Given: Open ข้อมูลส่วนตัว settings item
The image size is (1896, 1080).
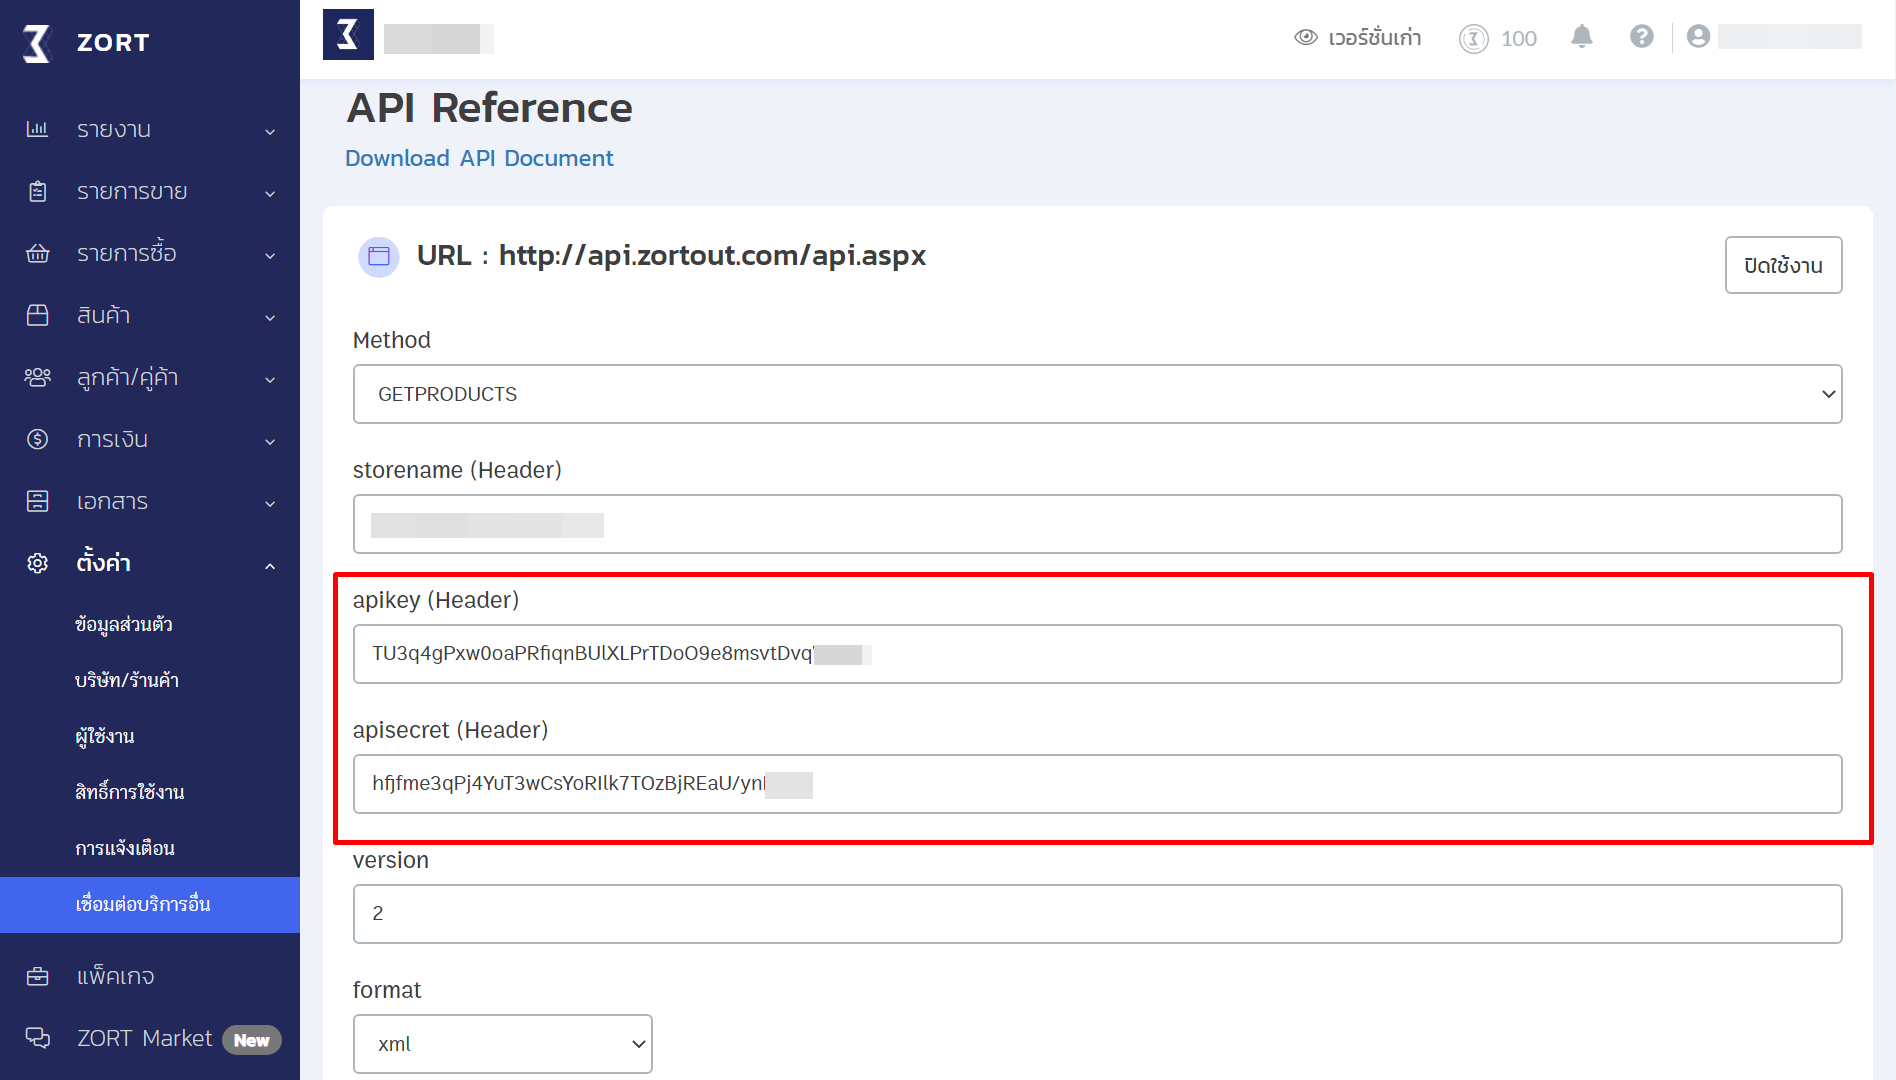Looking at the screenshot, I should (124, 624).
